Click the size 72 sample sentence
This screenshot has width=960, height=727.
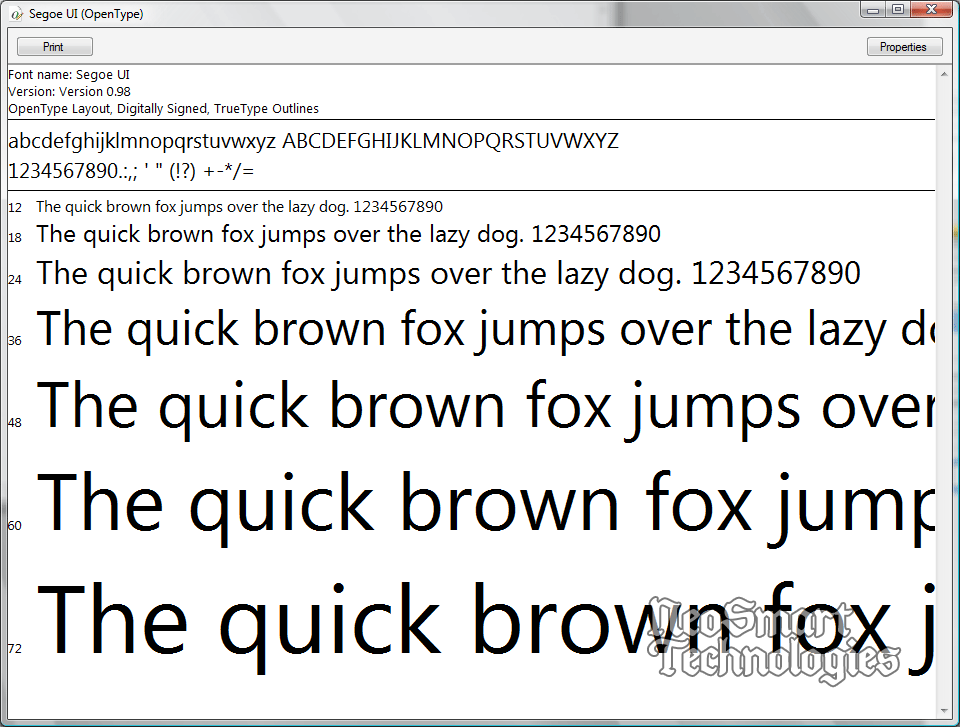coord(486,626)
